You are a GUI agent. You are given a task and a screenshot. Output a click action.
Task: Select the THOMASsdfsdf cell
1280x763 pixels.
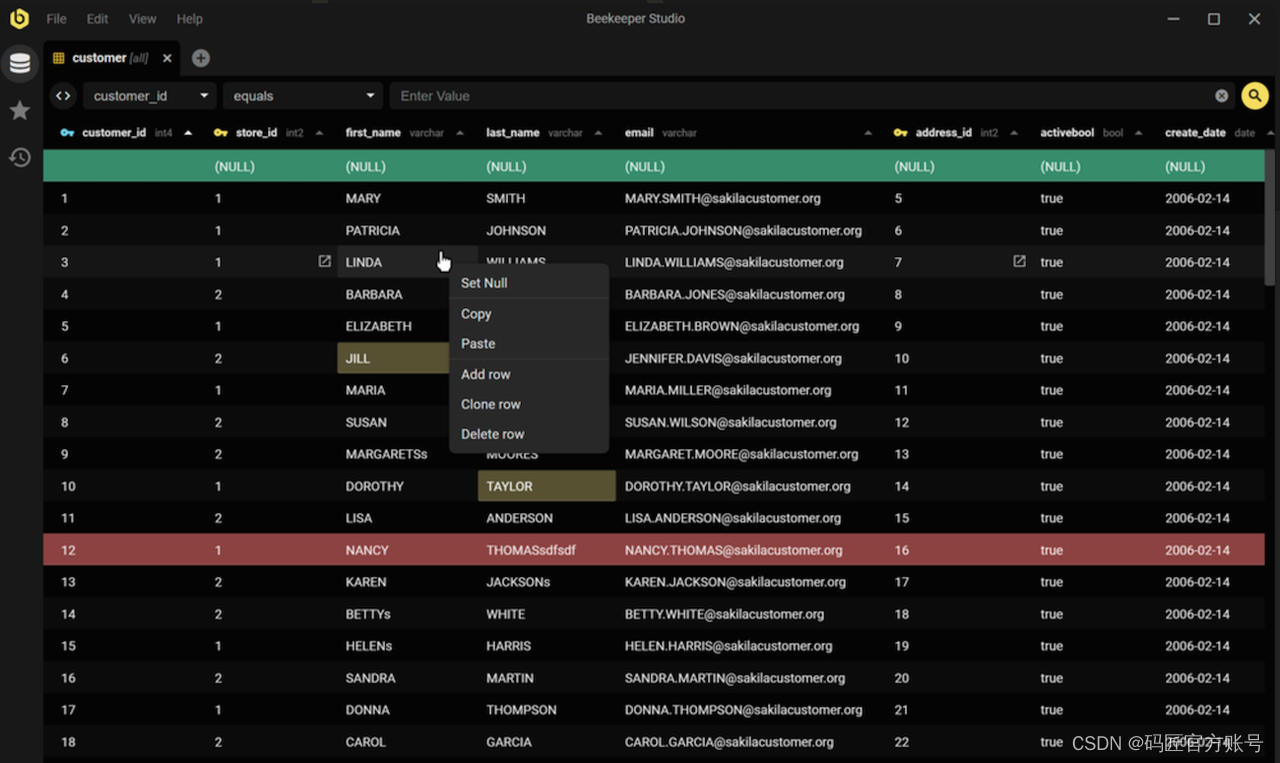click(x=547, y=550)
